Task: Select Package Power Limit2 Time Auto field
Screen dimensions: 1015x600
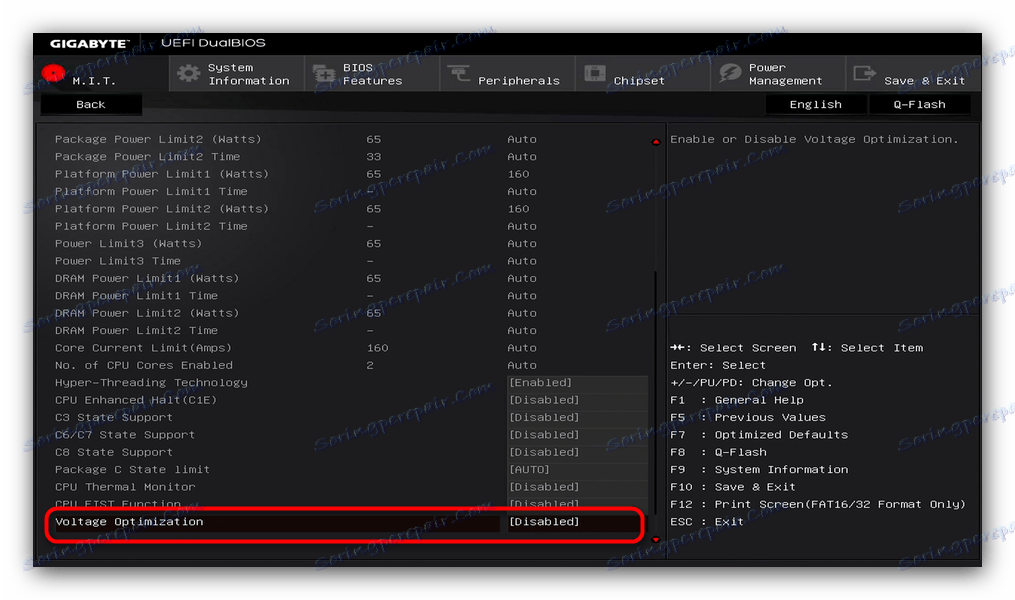Action: coord(522,157)
